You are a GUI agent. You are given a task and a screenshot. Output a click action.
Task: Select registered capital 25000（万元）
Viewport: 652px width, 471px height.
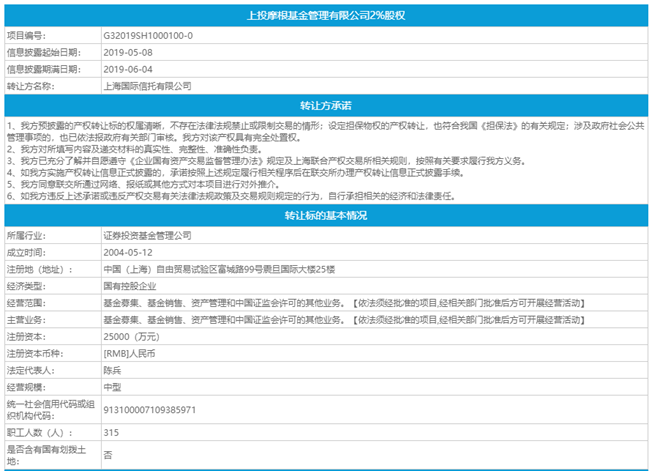[135, 338]
